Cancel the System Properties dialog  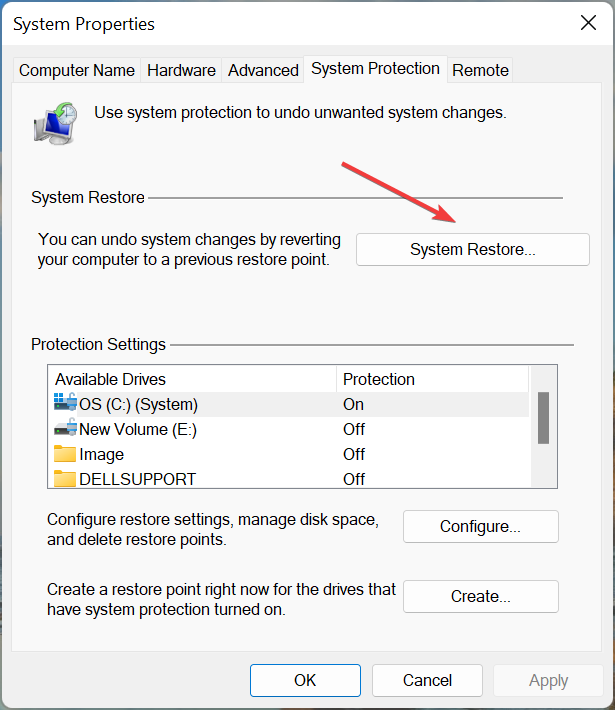(x=427, y=680)
